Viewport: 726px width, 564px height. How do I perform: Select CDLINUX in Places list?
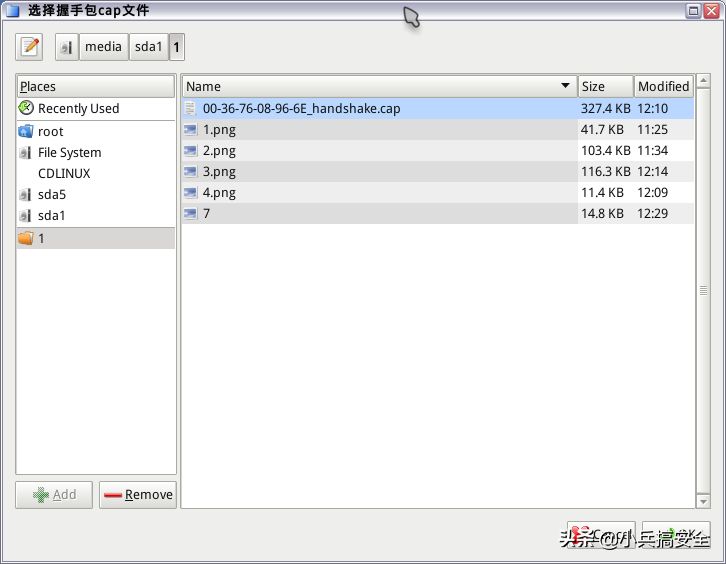click(96, 173)
